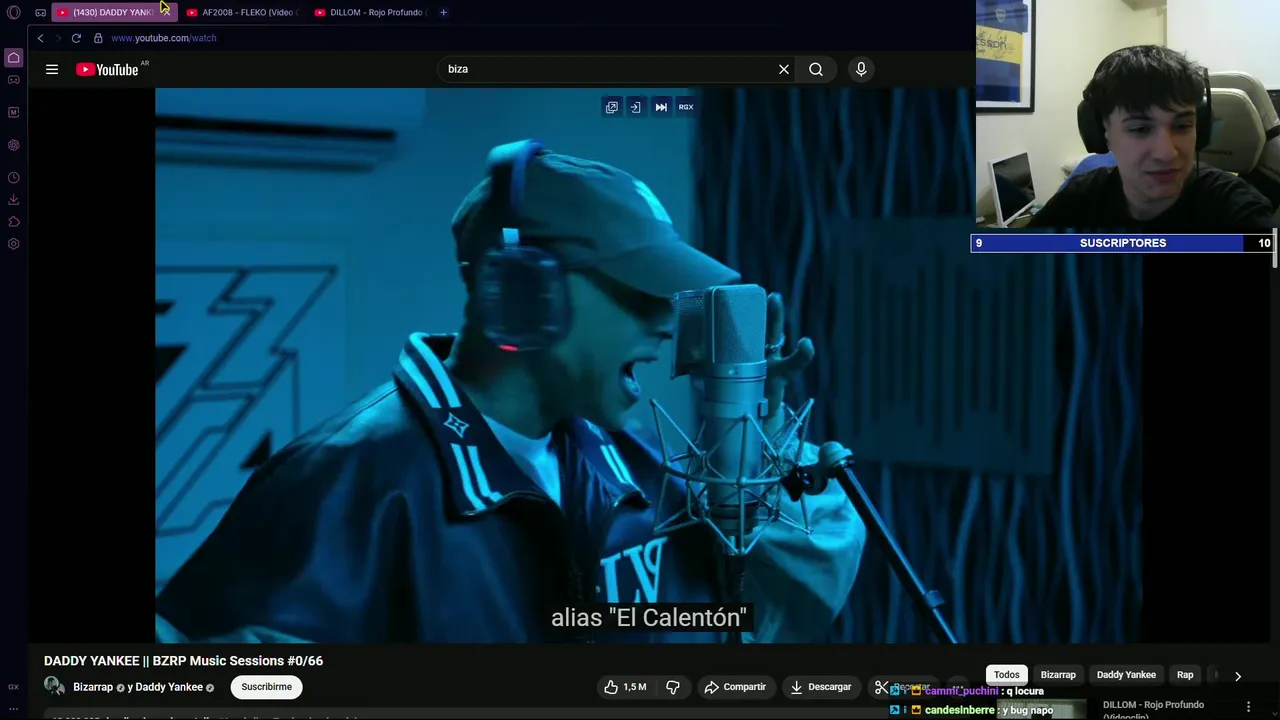Click video overlay skip-forward icon
The image size is (1280, 720).
coord(661,107)
